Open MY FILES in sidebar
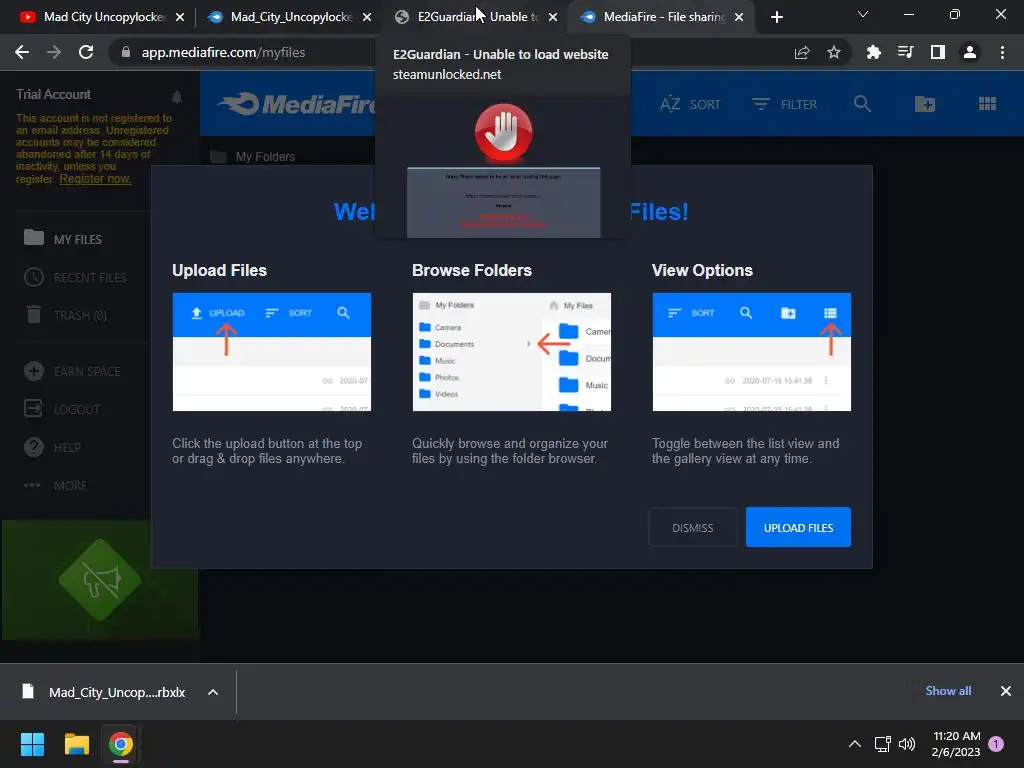The image size is (1024, 768). tap(63, 239)
